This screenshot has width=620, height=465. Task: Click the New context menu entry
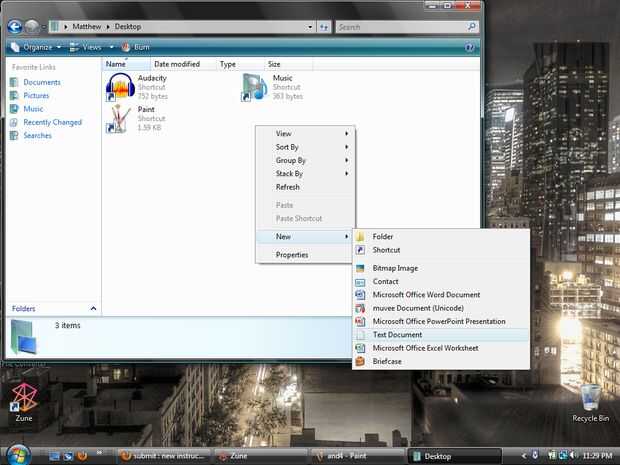click(305, 237)
